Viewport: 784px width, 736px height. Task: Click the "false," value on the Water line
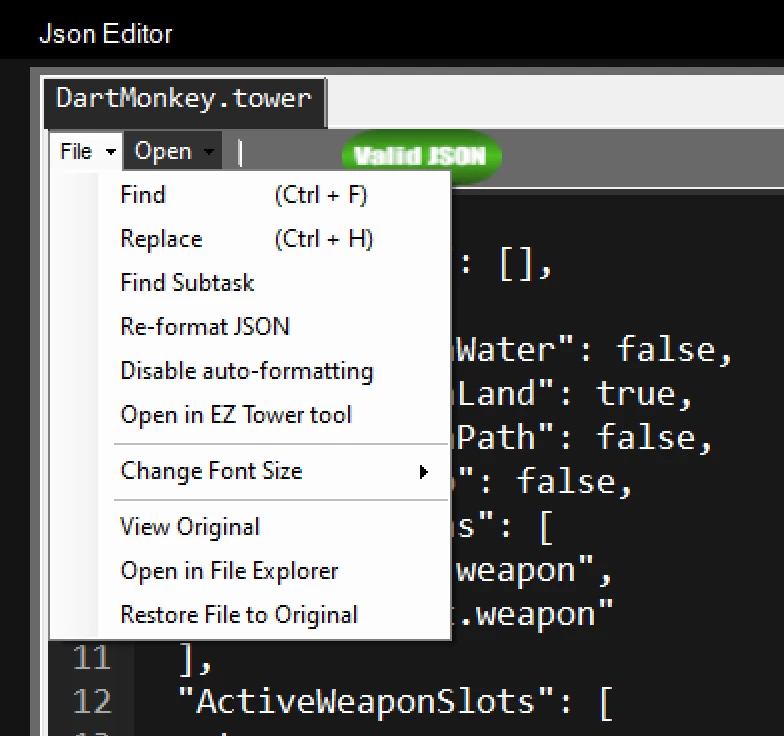point(675,350)
